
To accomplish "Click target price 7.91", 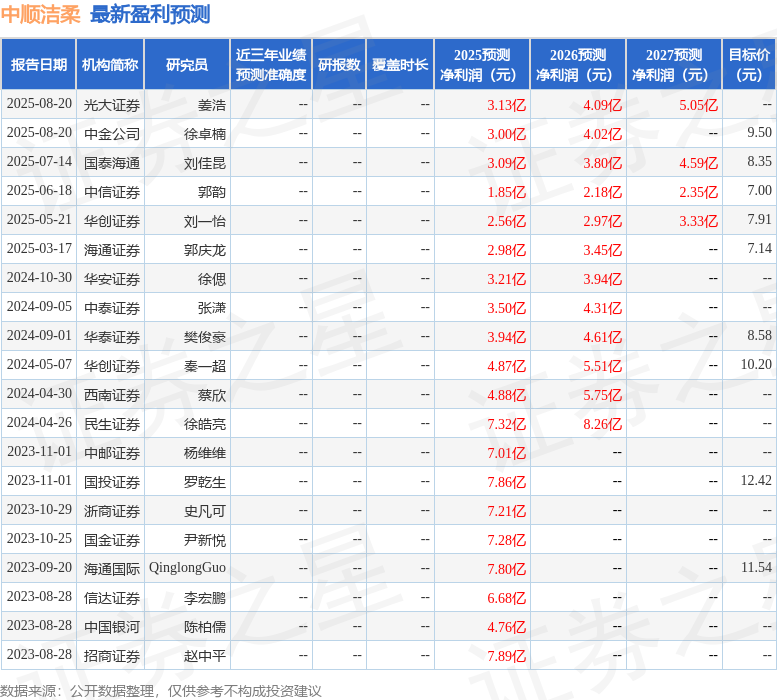I will point(759,219).
